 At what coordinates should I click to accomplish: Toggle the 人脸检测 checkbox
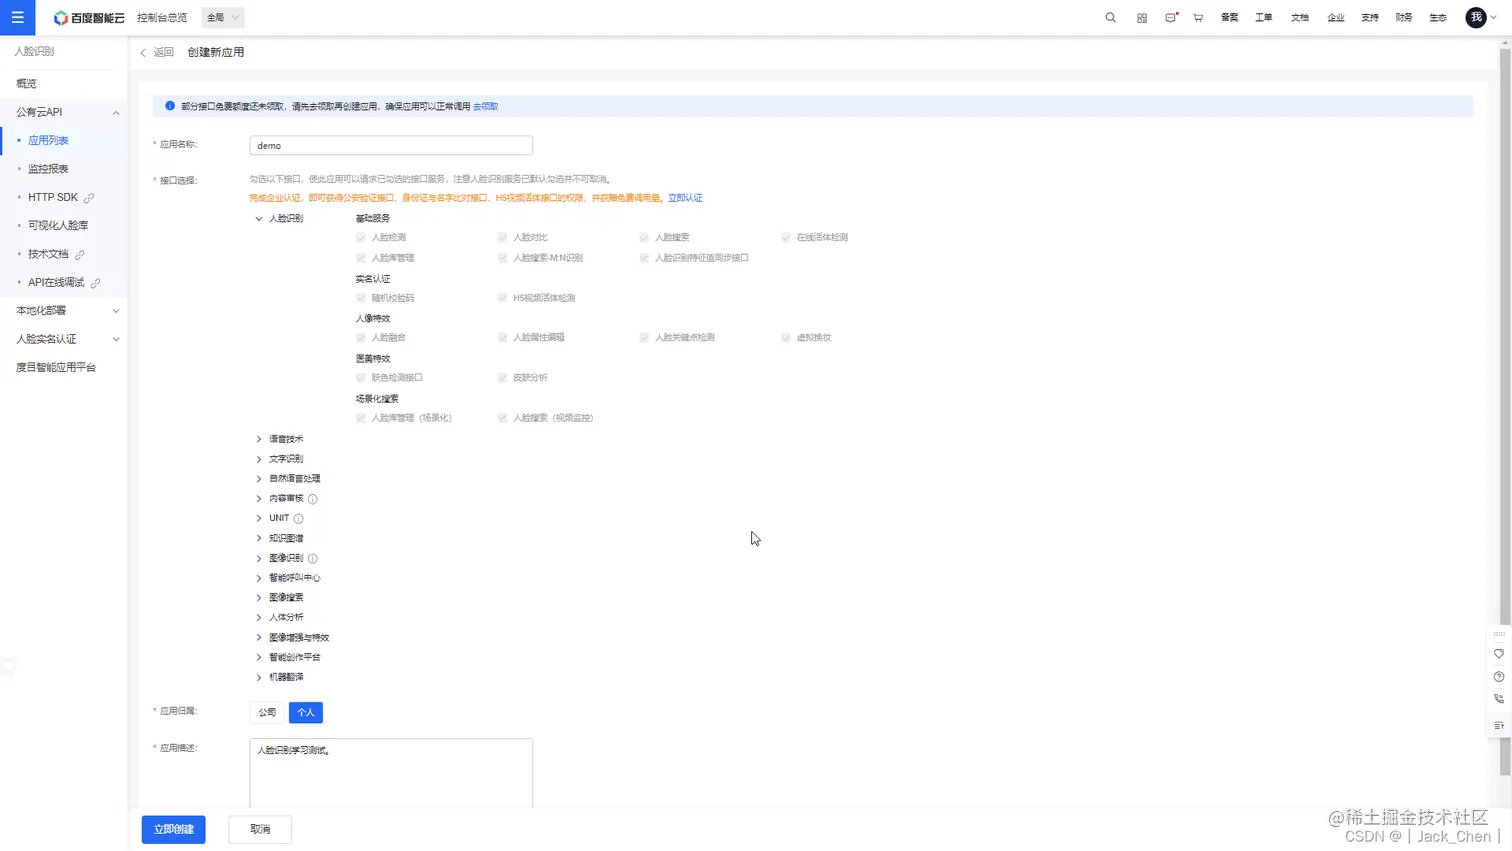[x=361, y=238]
